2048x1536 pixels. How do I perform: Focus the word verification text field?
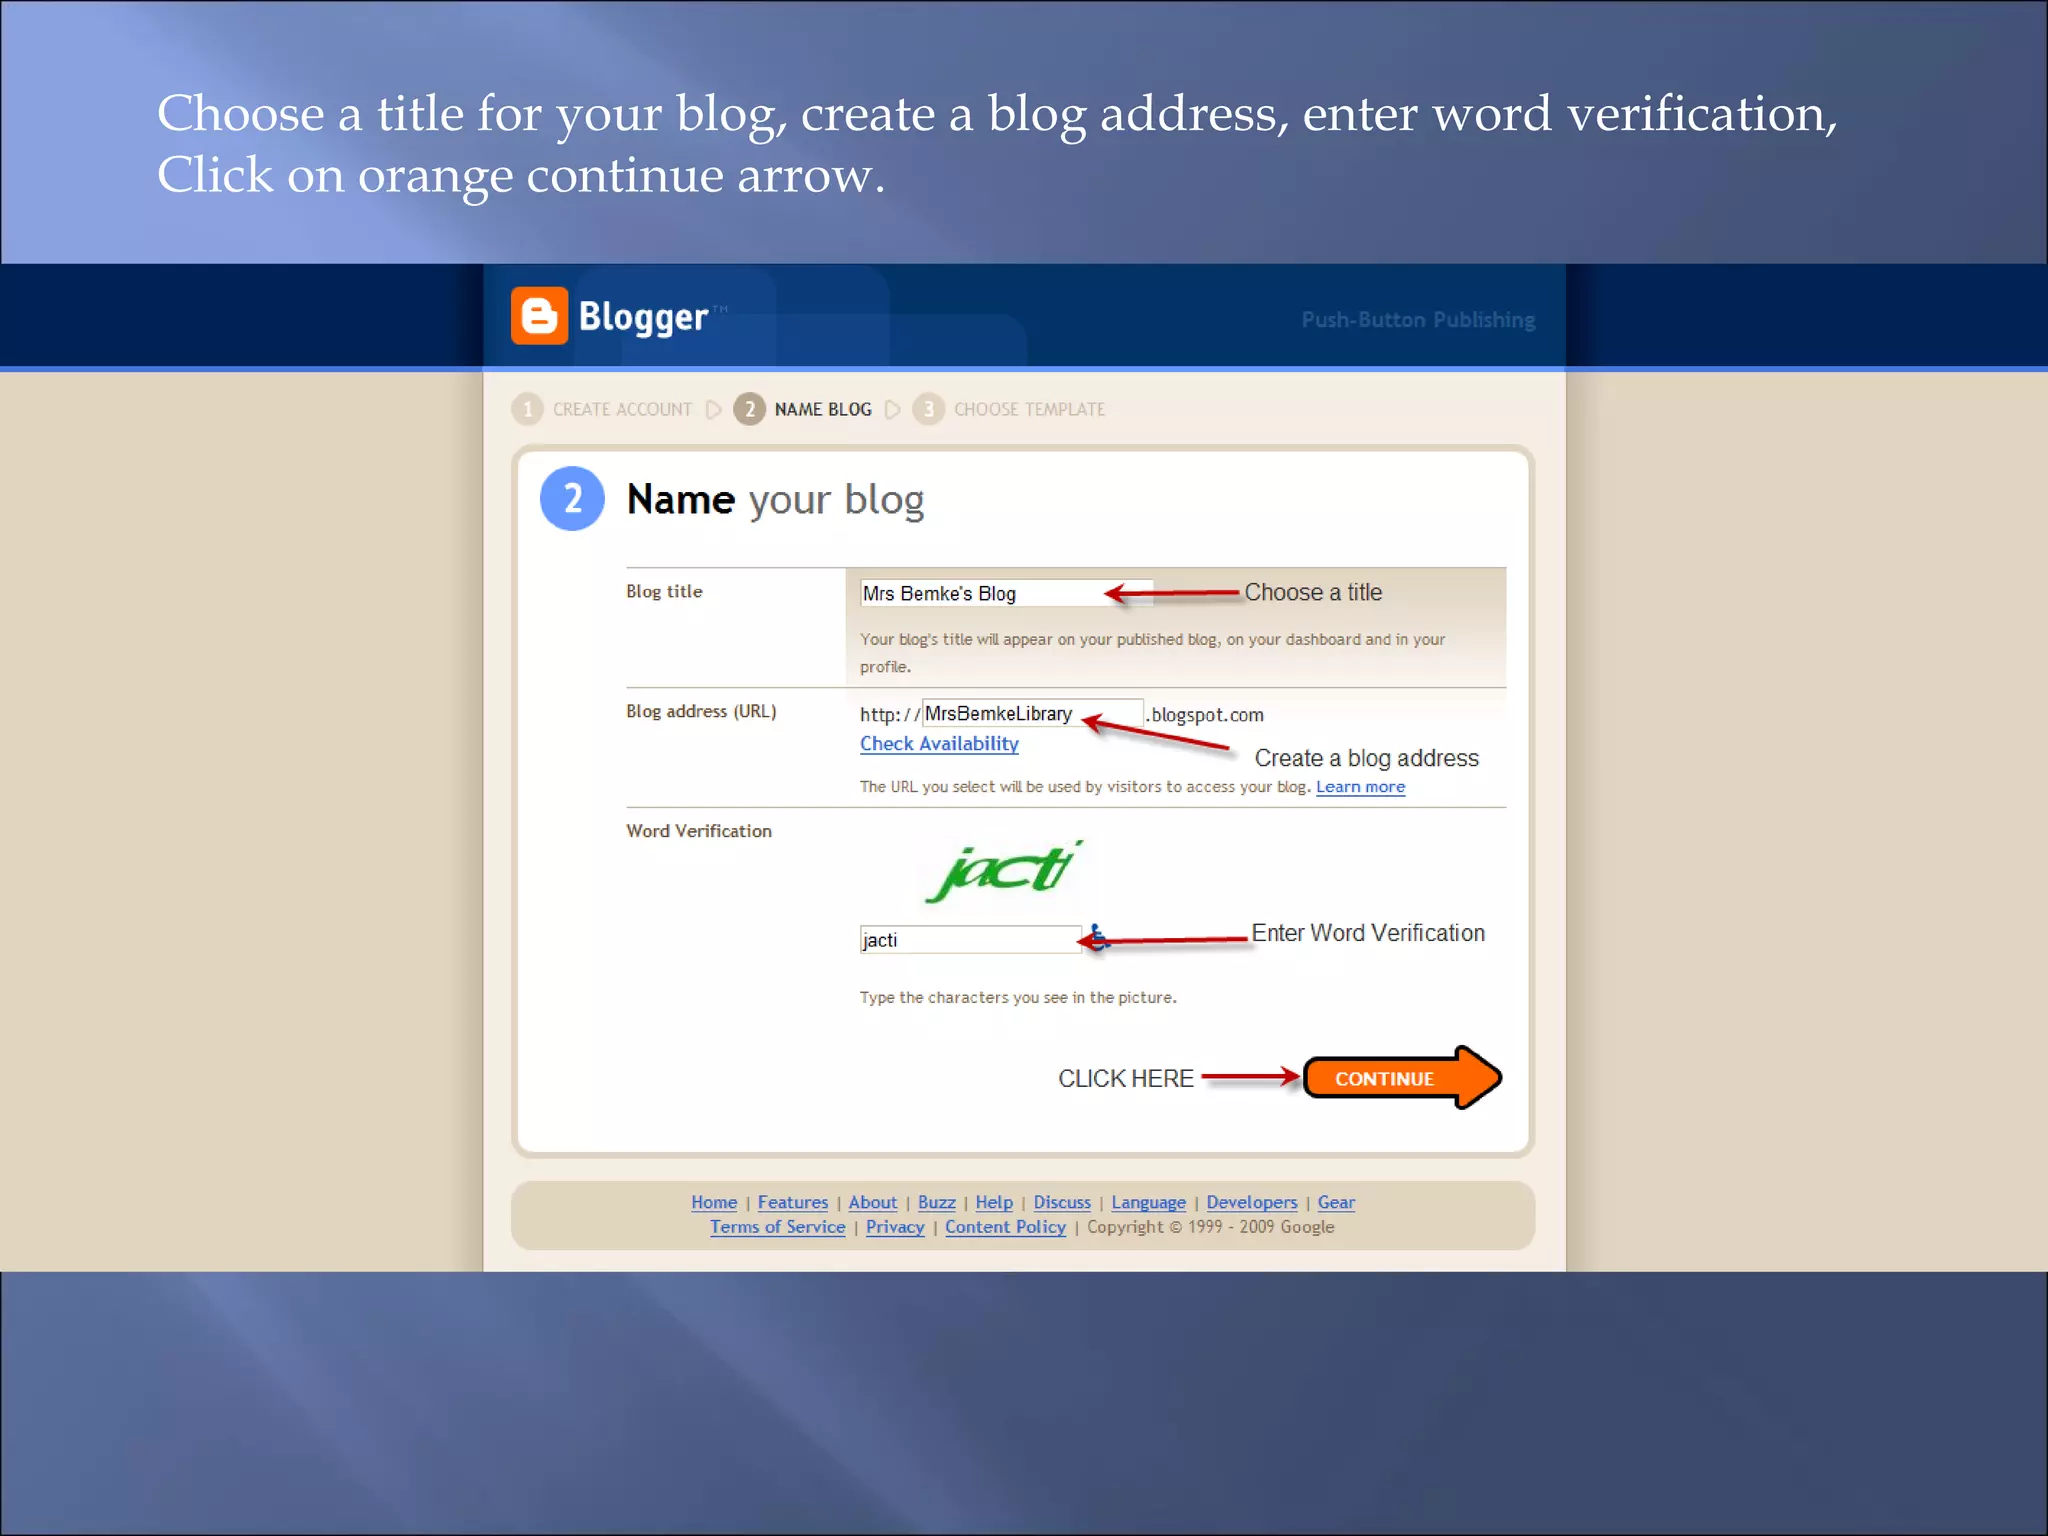[970, 939]
